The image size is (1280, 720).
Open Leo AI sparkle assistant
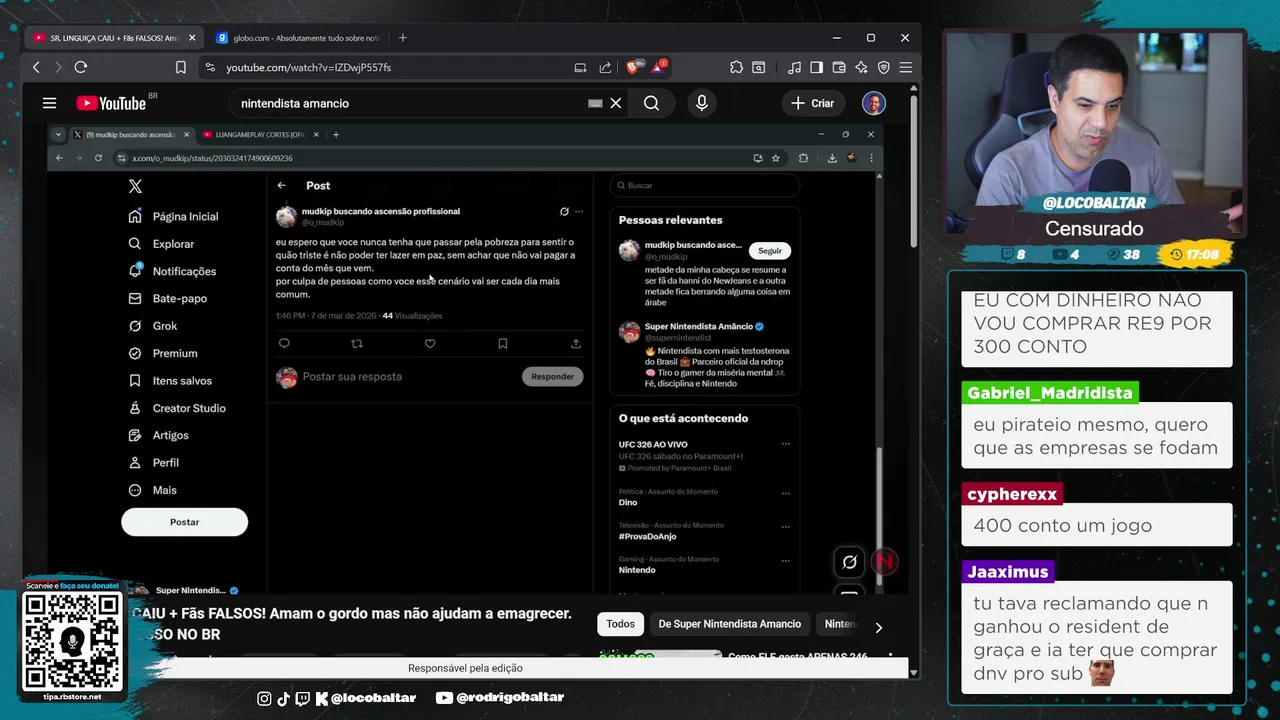coord(861,67)
